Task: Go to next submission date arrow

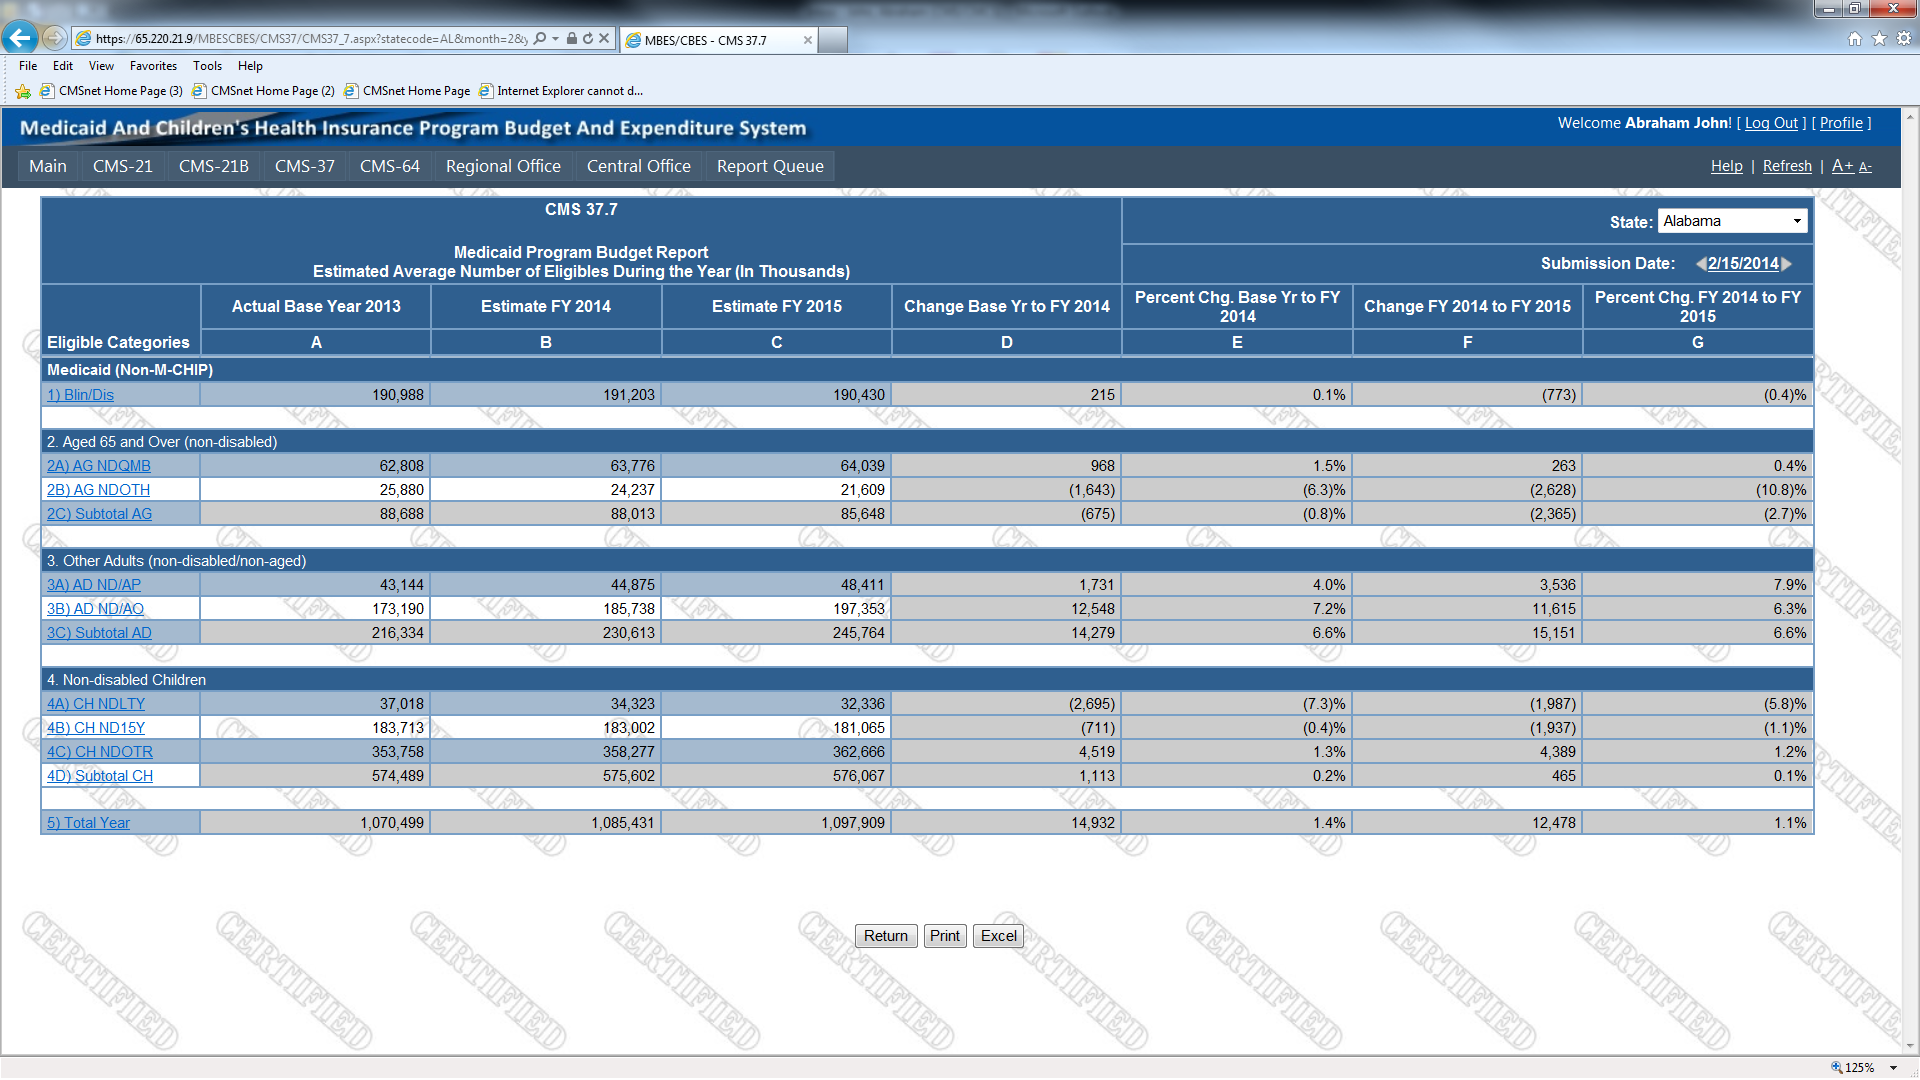Action: pyautogui.click(x=1787, y=264)
